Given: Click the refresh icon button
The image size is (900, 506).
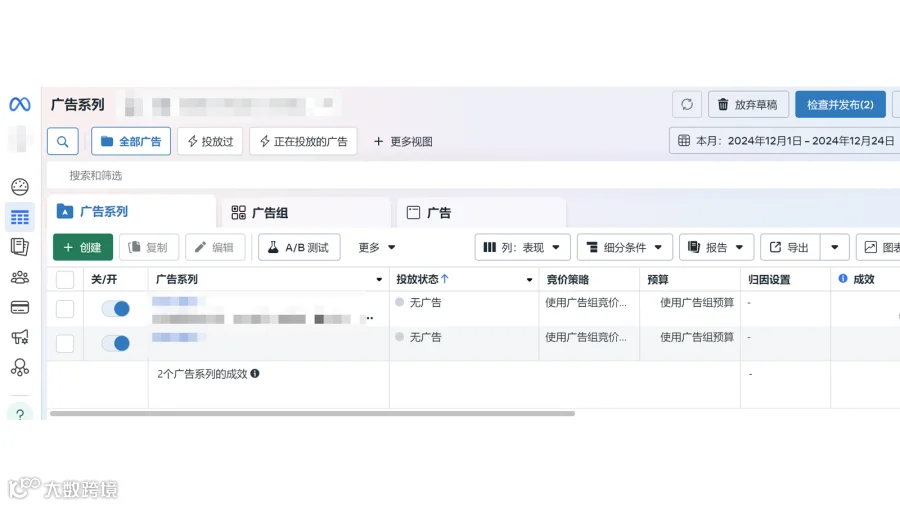Looking at the screenshot, I should point(686,104).
